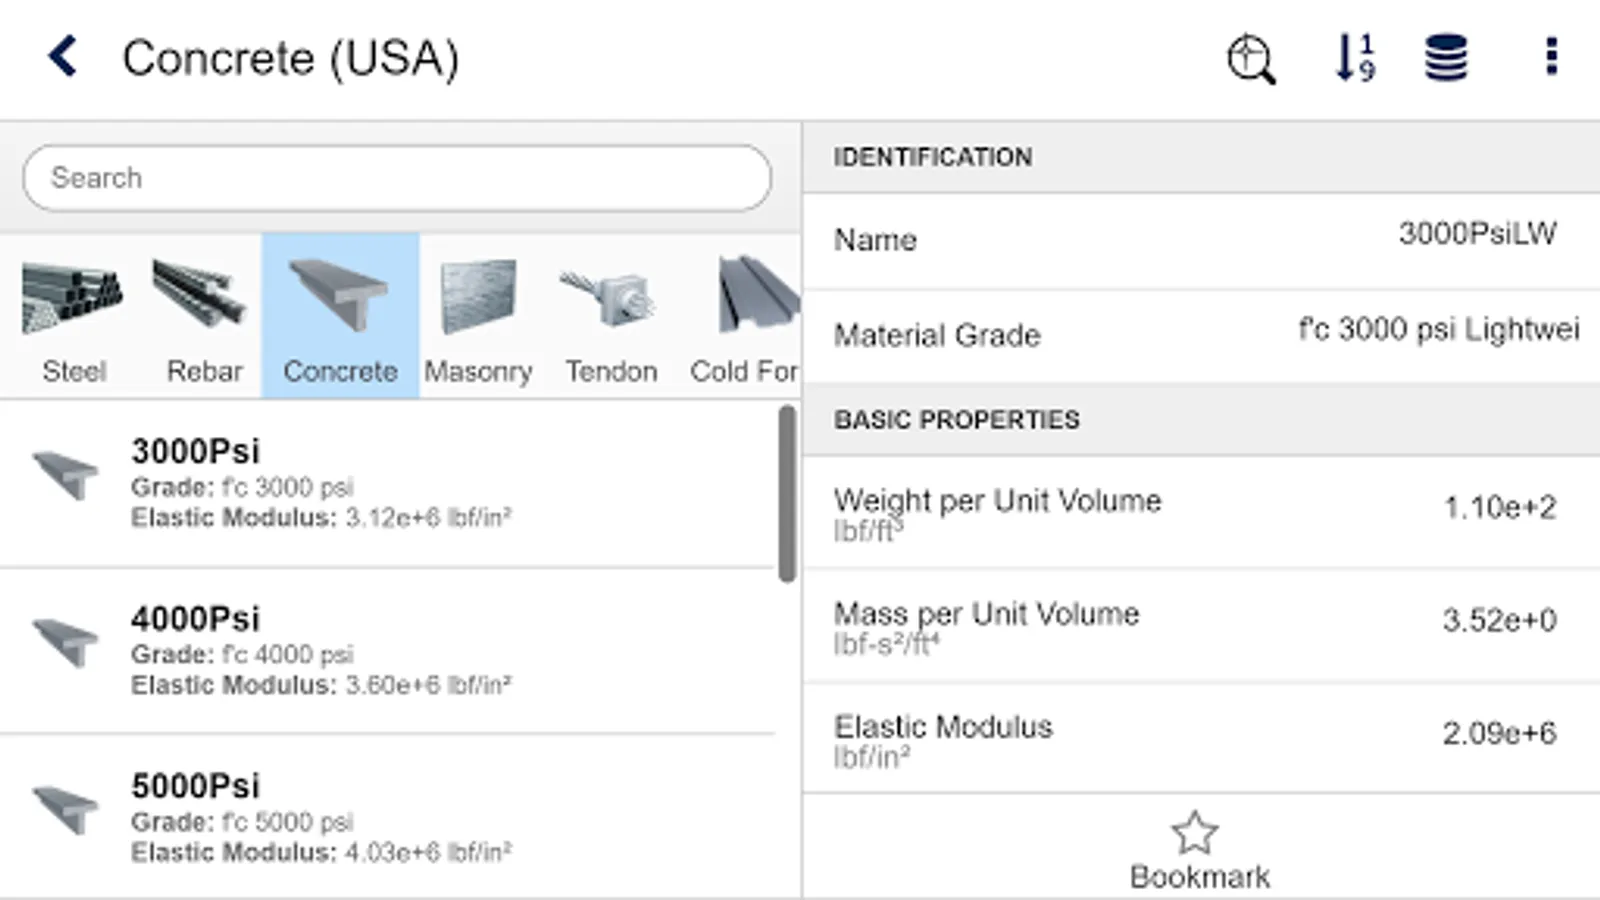Open the database selection icon
The height and width of the screenshot is (900, 1600).
coord(1446,57)
